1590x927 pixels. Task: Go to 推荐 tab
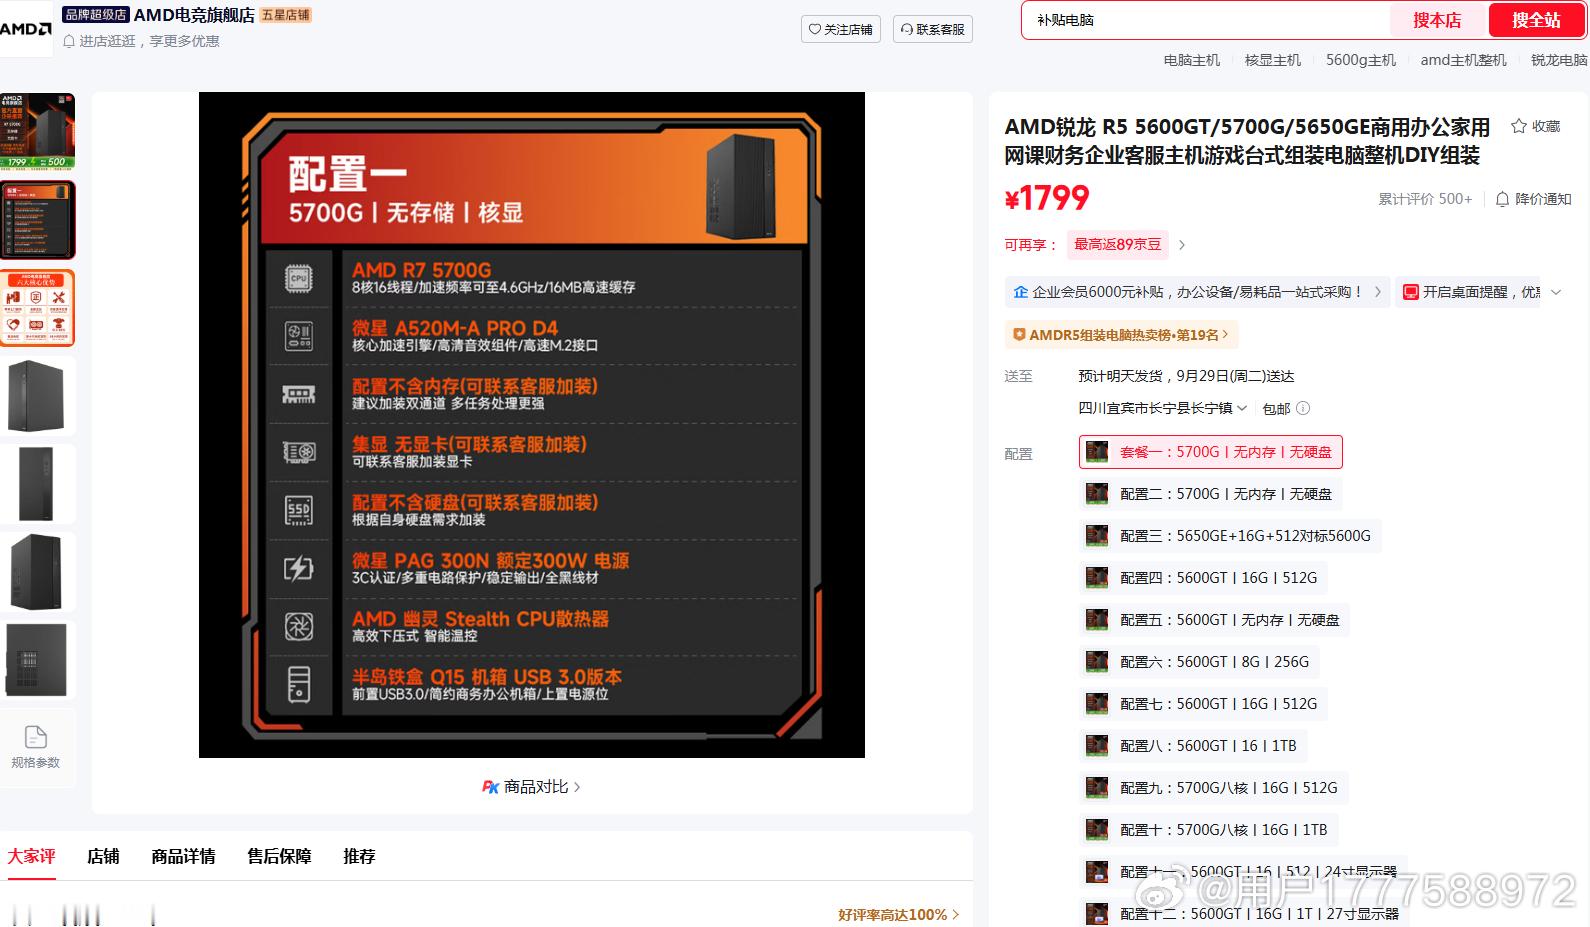pyautogui.click(x=359, y=857)
